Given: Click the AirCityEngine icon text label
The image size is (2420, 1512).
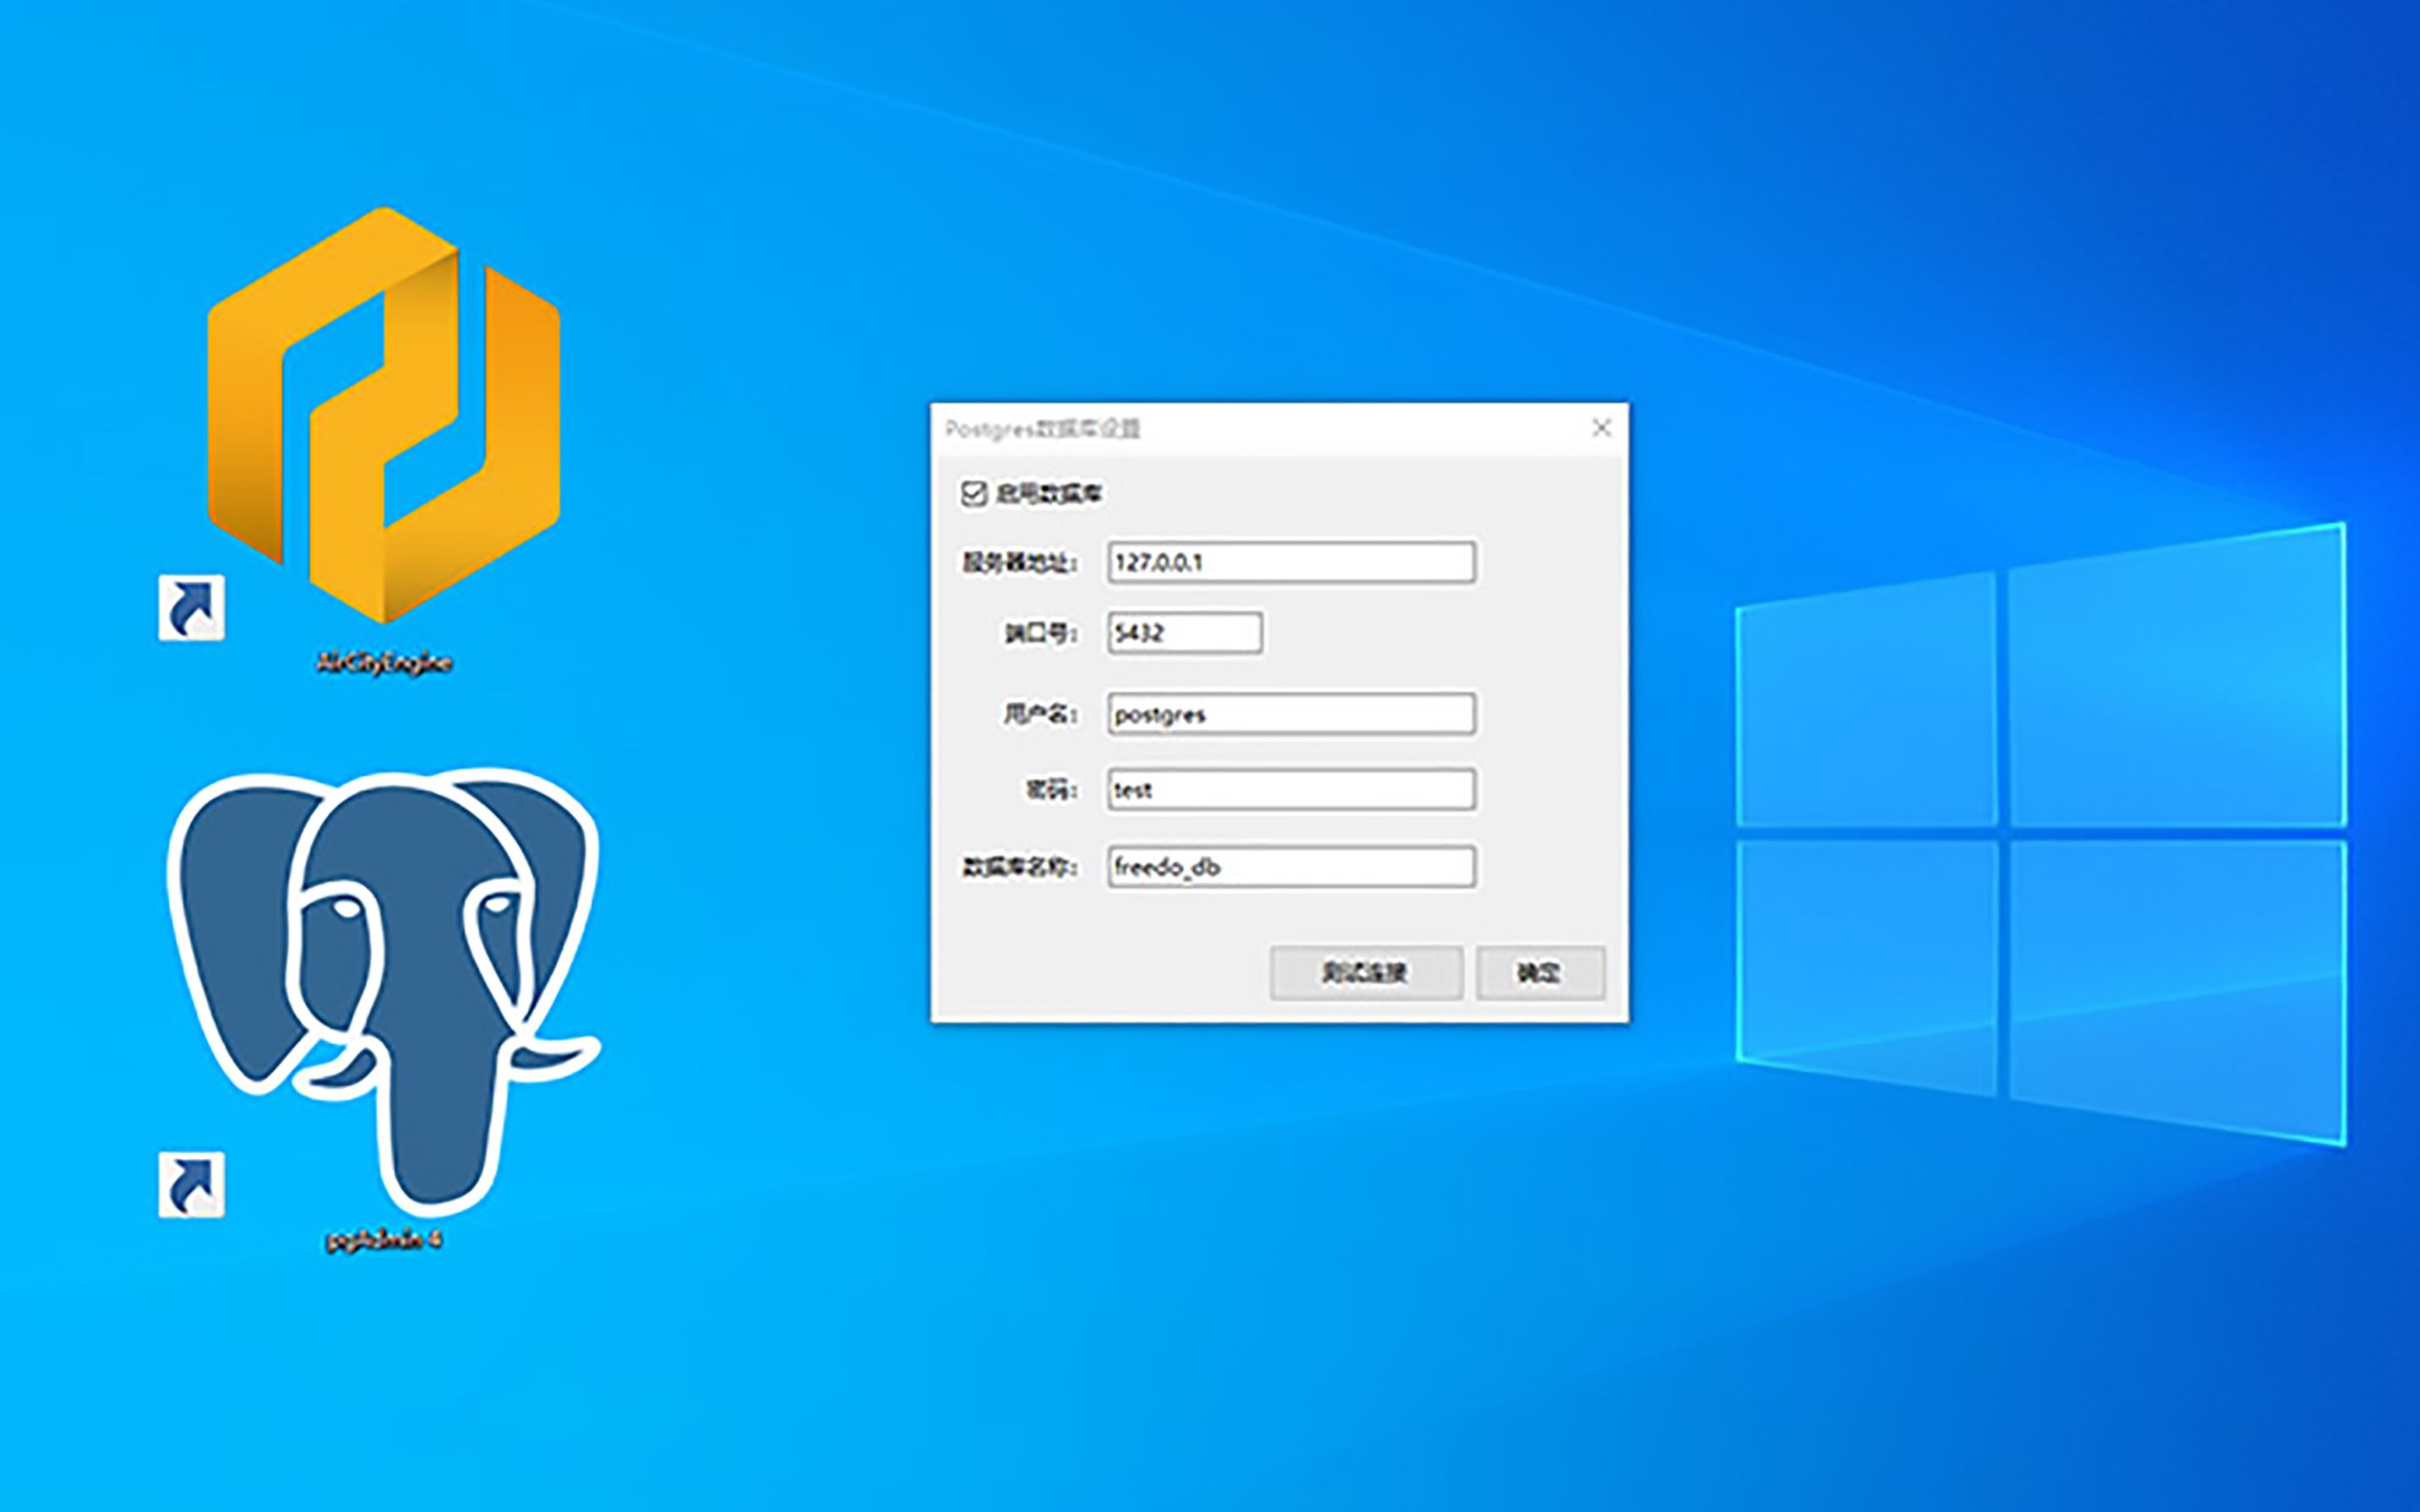Looking at the screenshot, I should [384, 663].
